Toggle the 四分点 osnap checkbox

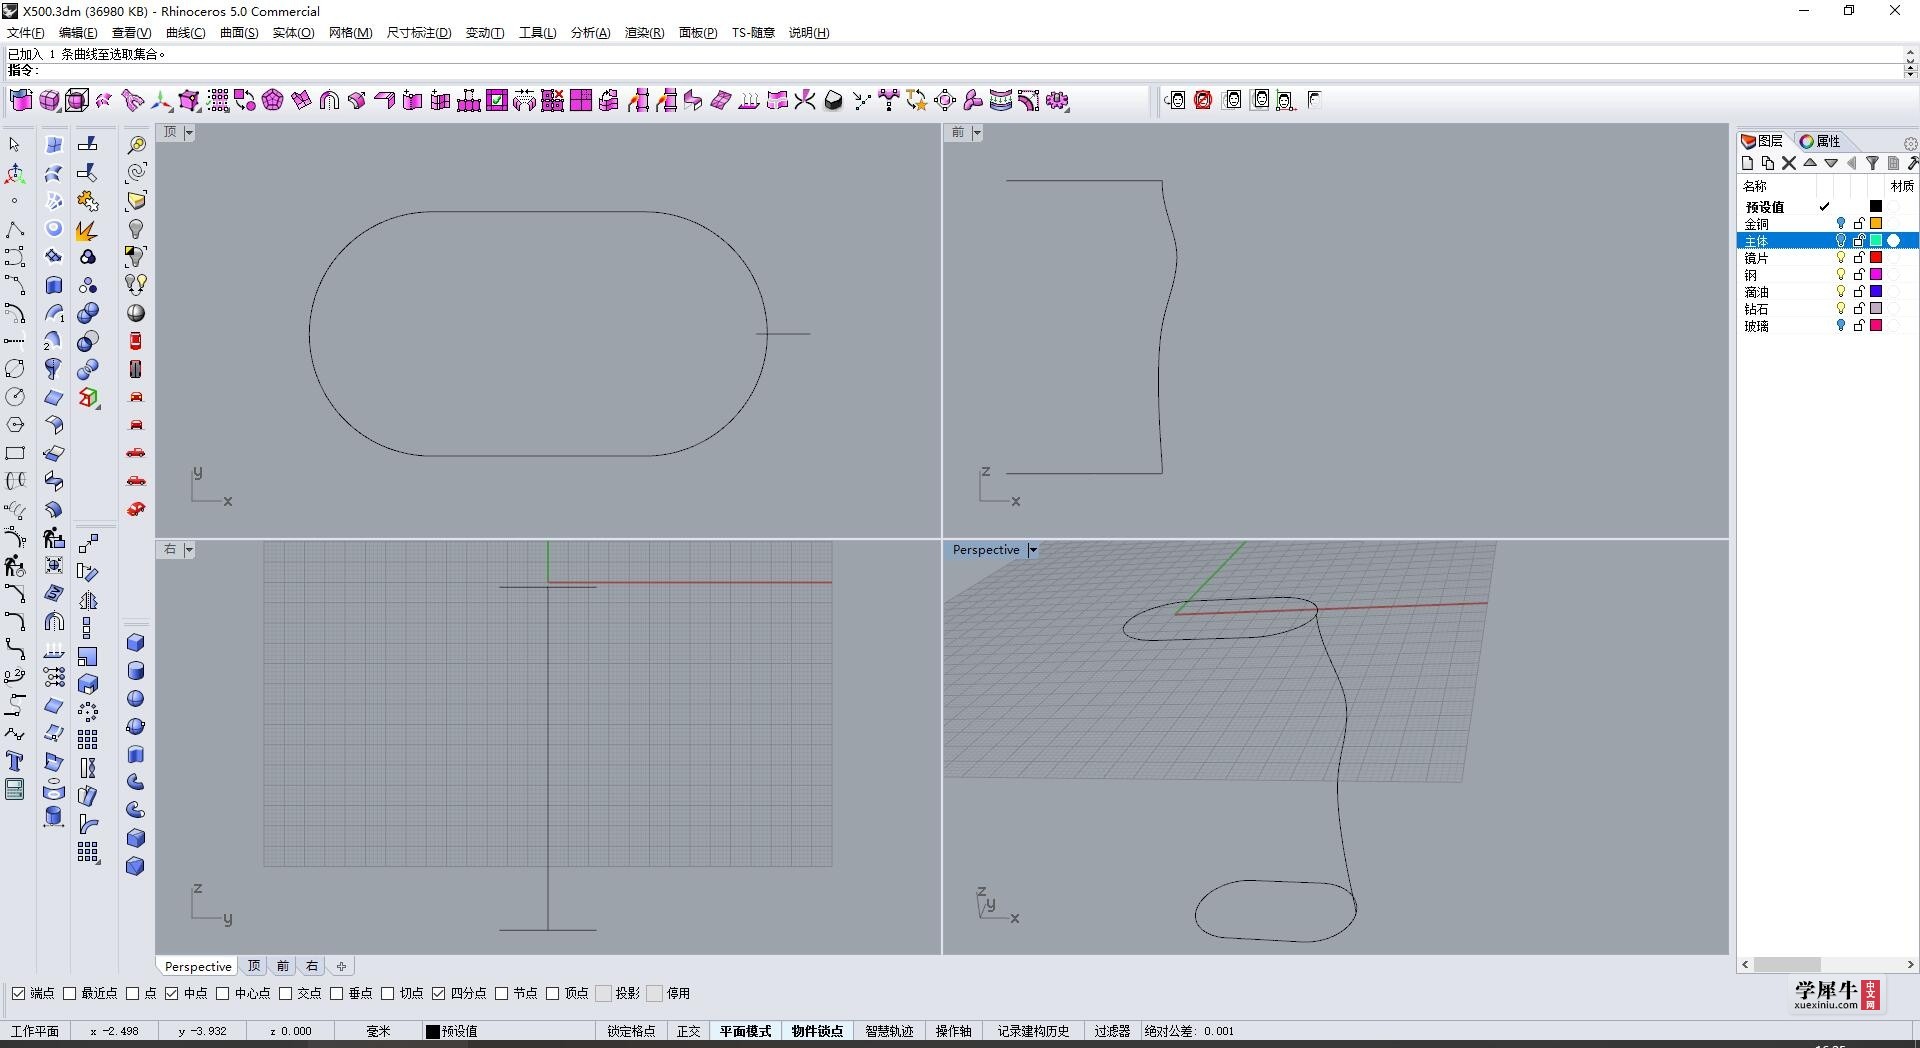tap(438, 993)
